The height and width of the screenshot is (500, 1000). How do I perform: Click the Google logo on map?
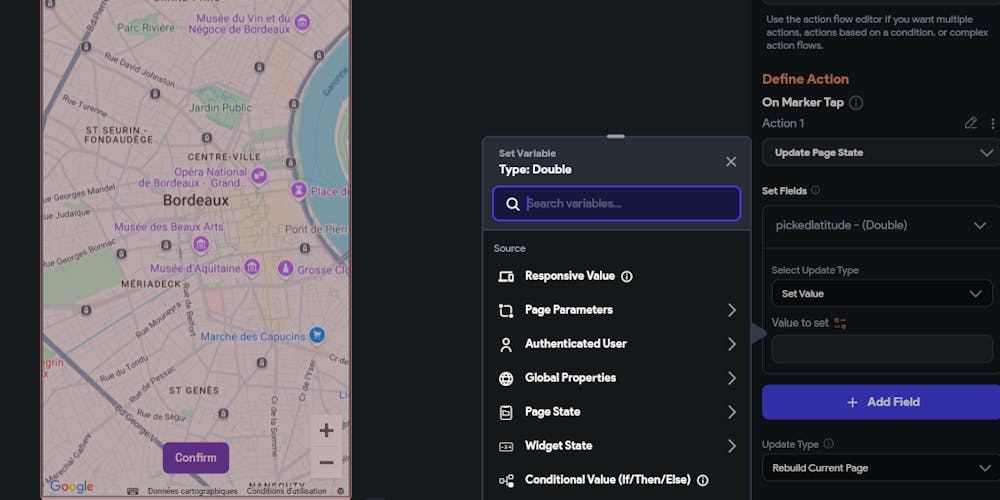tap(71, 487)
